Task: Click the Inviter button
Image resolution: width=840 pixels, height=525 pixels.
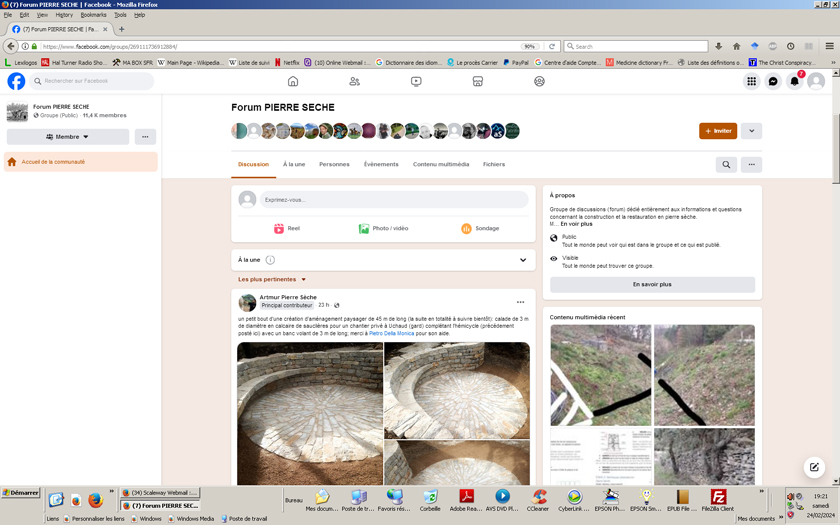Action: coord(718,131)
